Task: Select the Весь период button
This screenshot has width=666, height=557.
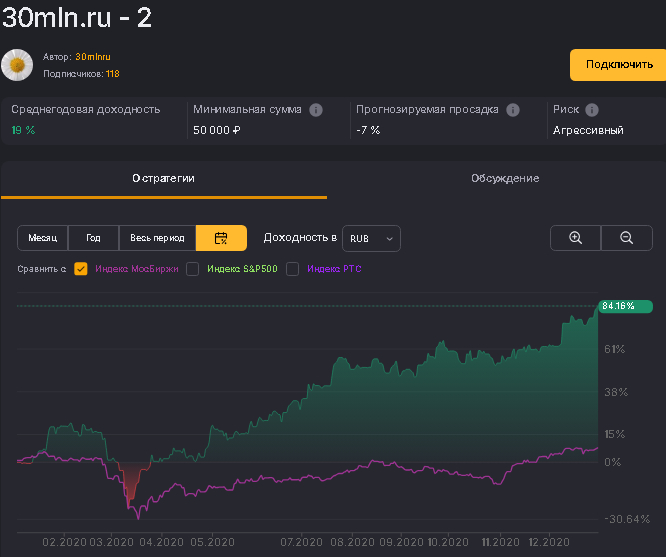Action: 157,238
